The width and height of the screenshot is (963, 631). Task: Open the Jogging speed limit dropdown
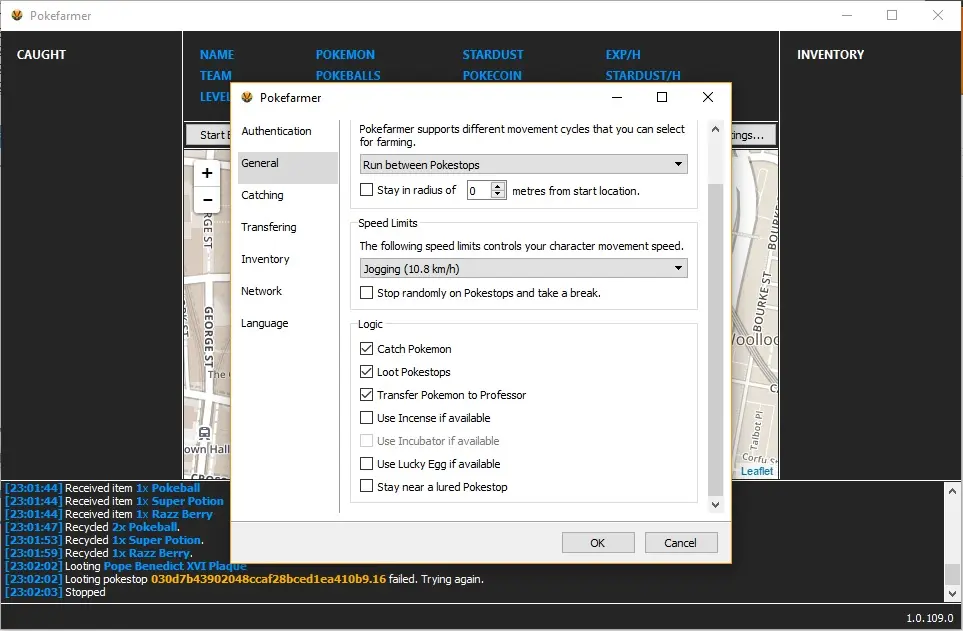click(523, 268)
